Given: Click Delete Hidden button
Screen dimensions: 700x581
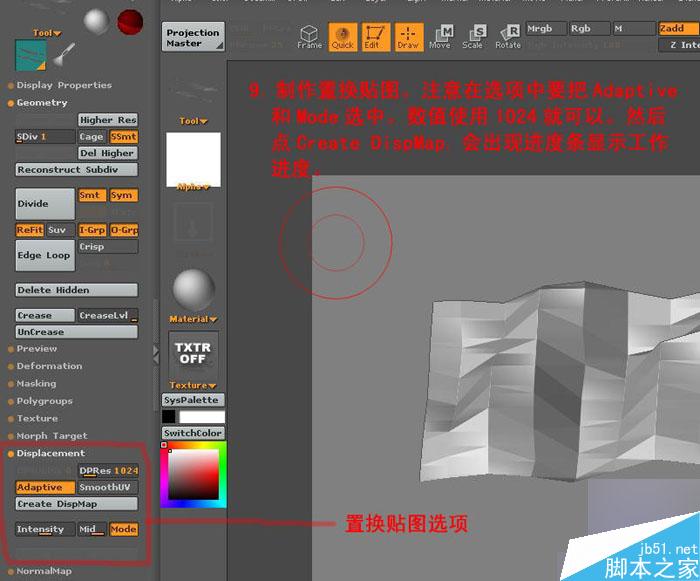Looking at the screenshot, I should tap(77, 290).
